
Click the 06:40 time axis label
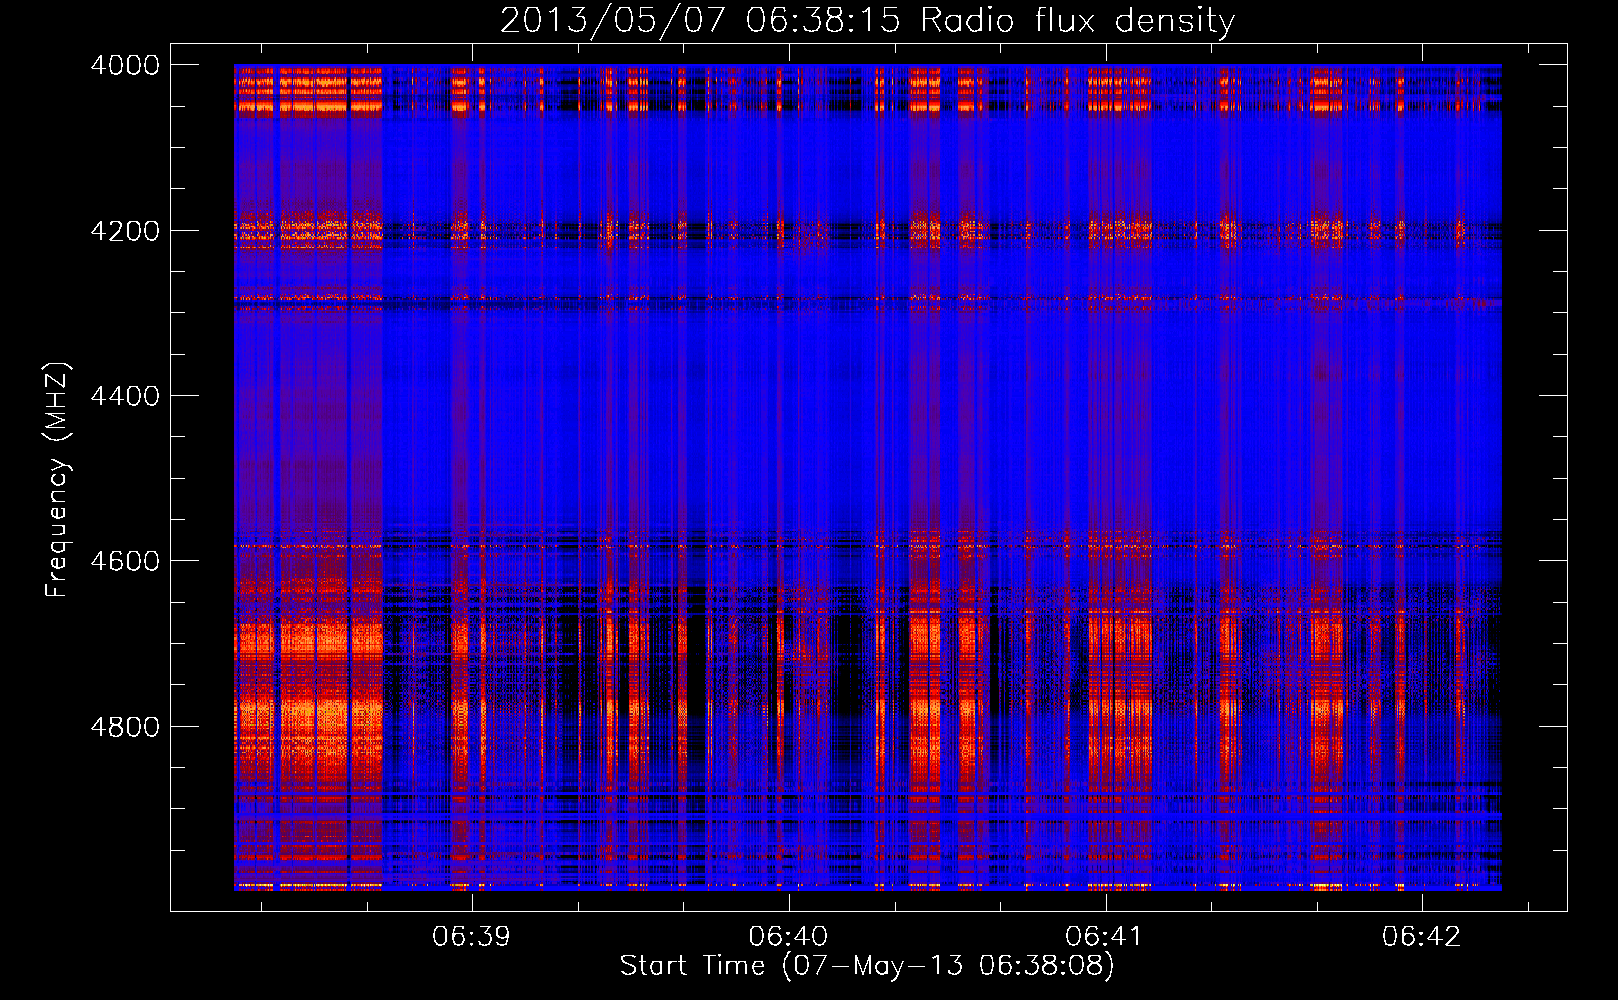click(x=788, y=936)
